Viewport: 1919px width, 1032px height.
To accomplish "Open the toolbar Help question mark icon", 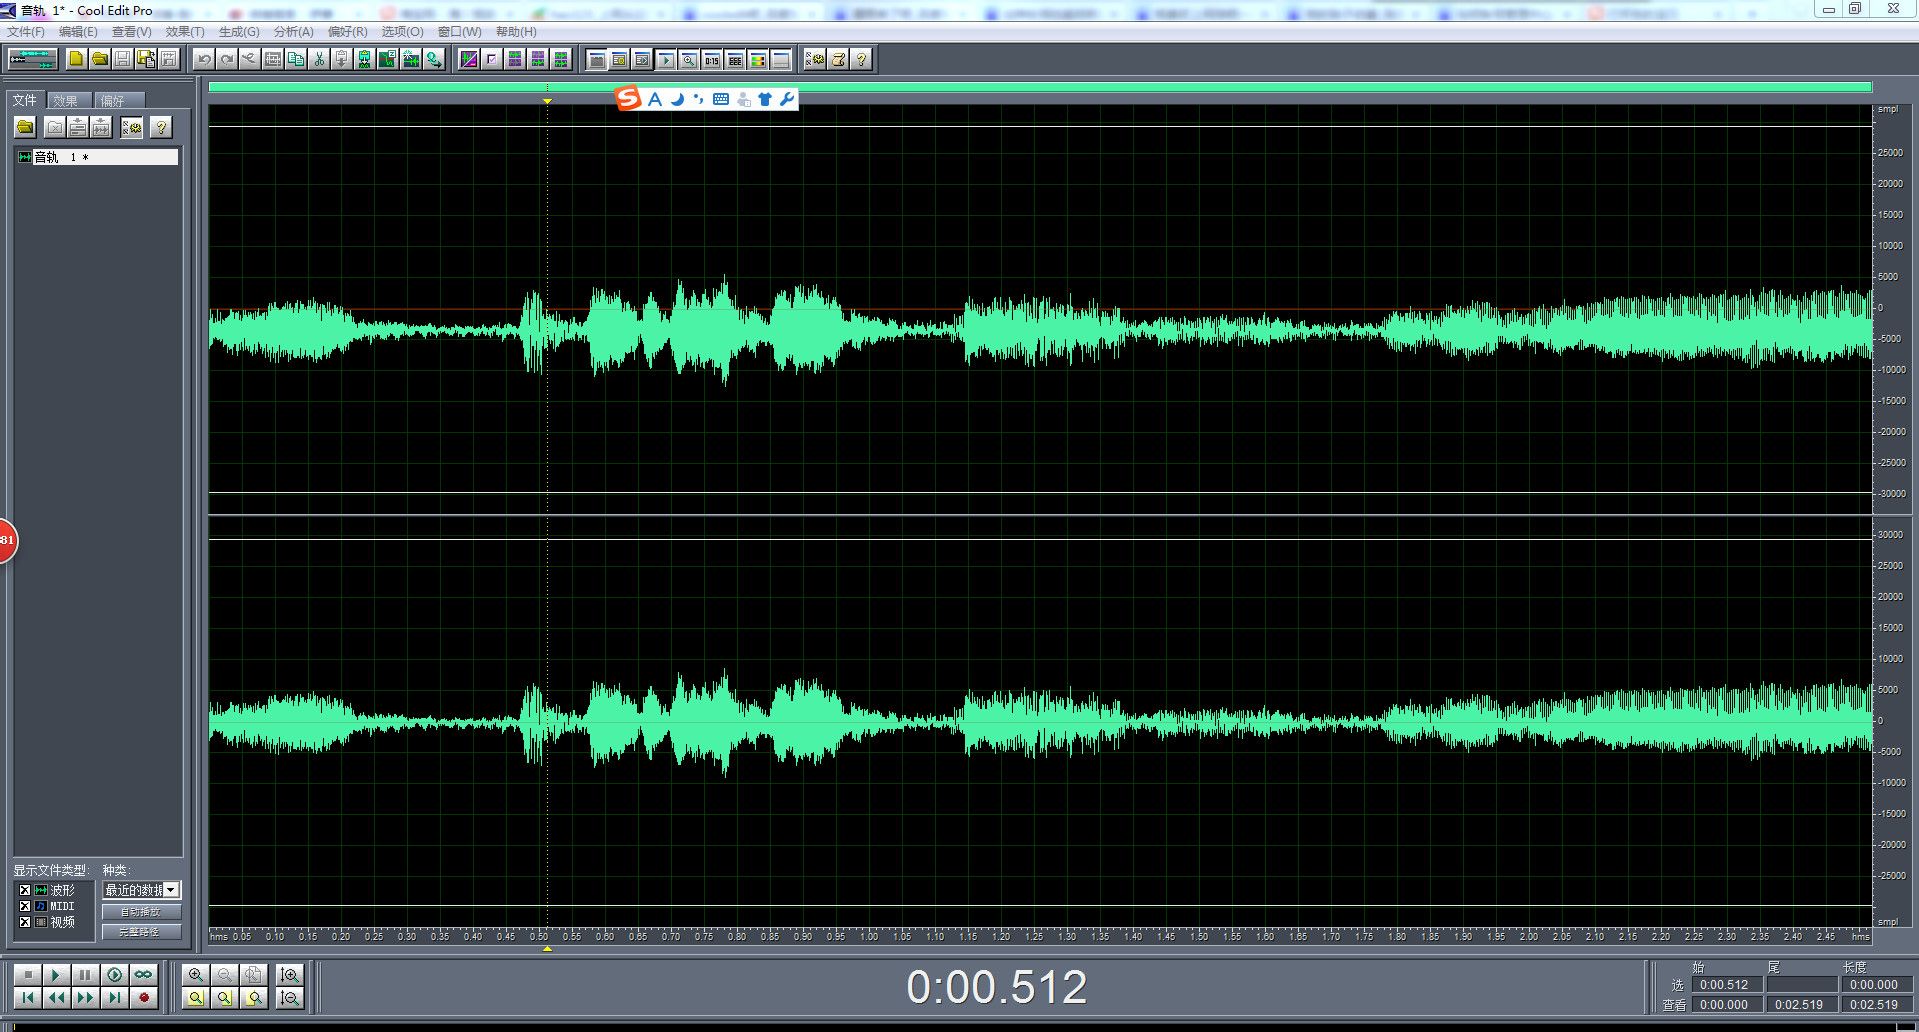I will (861, 59).
